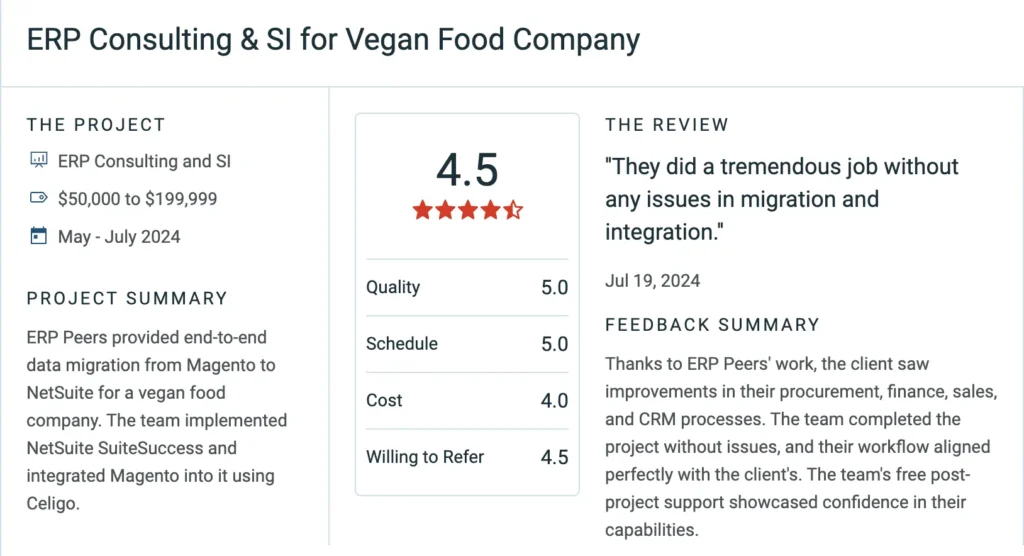
Task: Click the calendar date icon
Action: click(39, 237)
